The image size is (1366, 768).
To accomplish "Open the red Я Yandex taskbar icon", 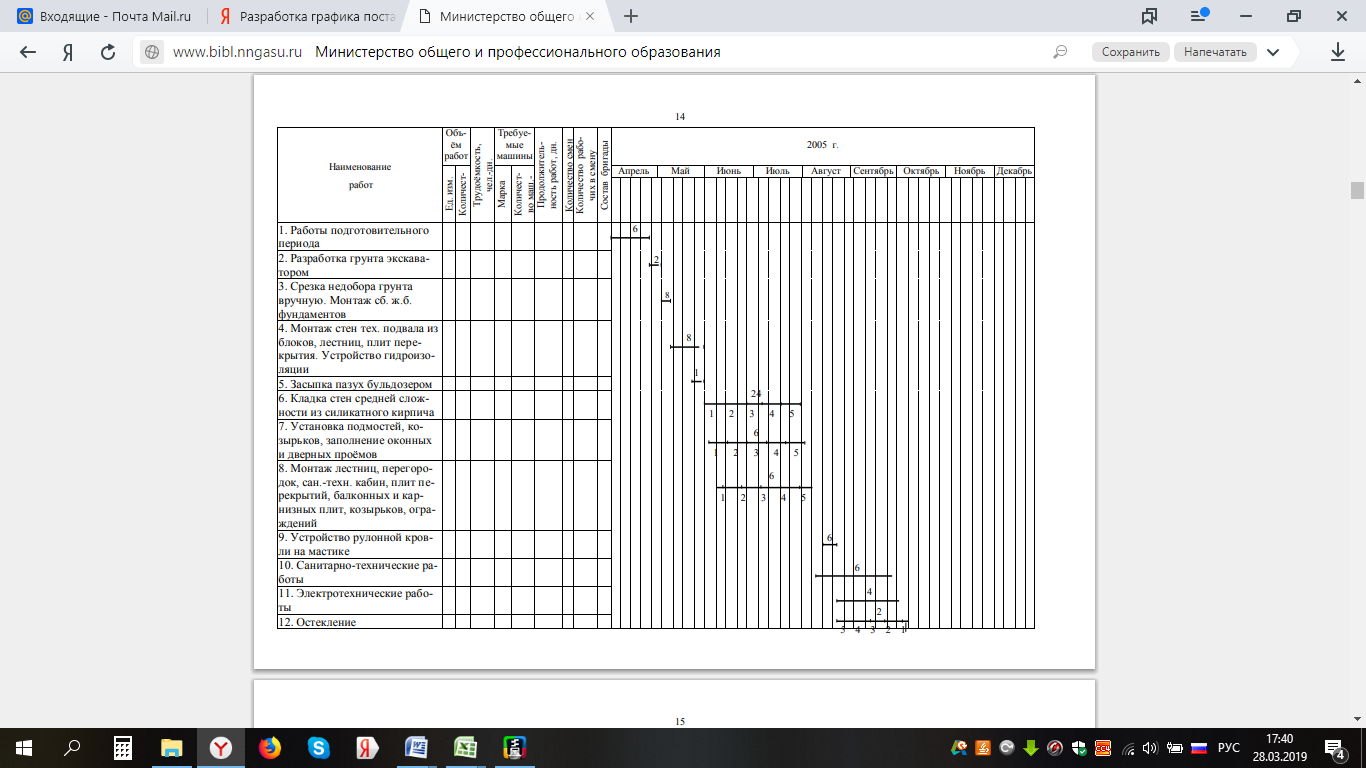I will 367,747.
